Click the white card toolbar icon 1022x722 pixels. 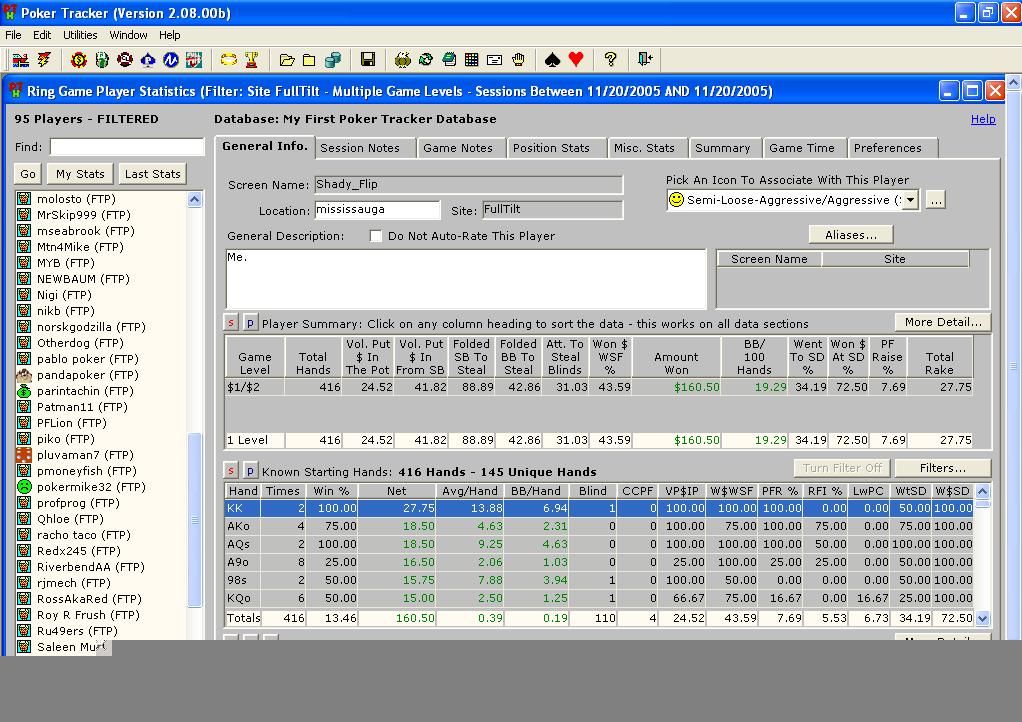(495, 60)
